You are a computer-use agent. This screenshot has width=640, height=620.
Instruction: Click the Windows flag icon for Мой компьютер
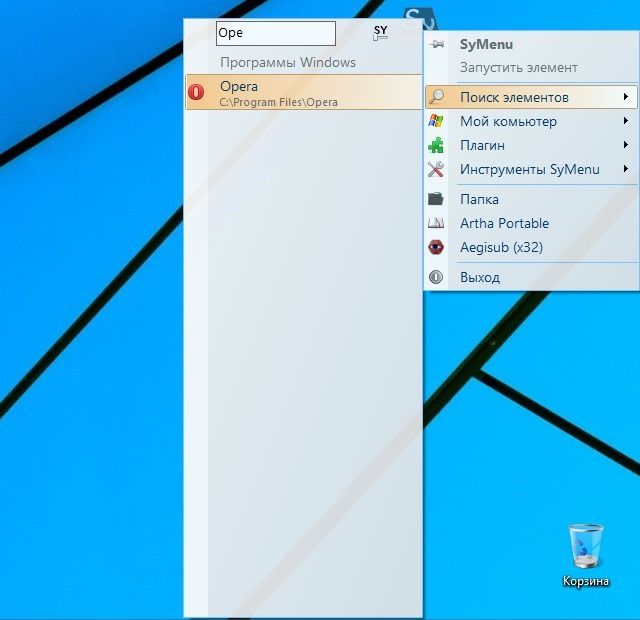point(436,121)
